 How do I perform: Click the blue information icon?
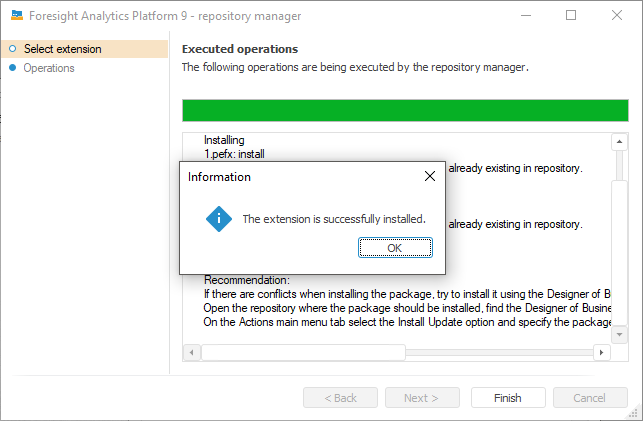tap(218, 219)
